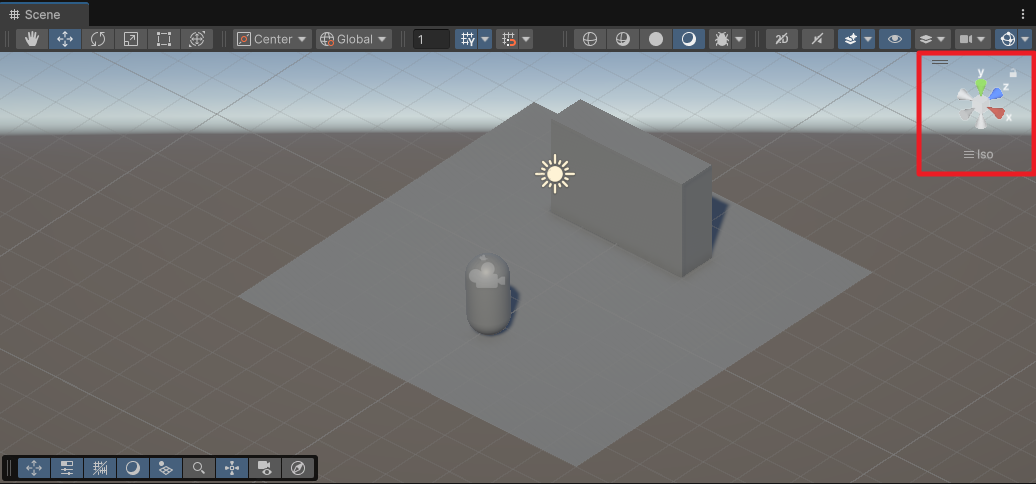Expand grid visibility options arrow
This screenshot has width=1036, height=484.
point(486,39)
